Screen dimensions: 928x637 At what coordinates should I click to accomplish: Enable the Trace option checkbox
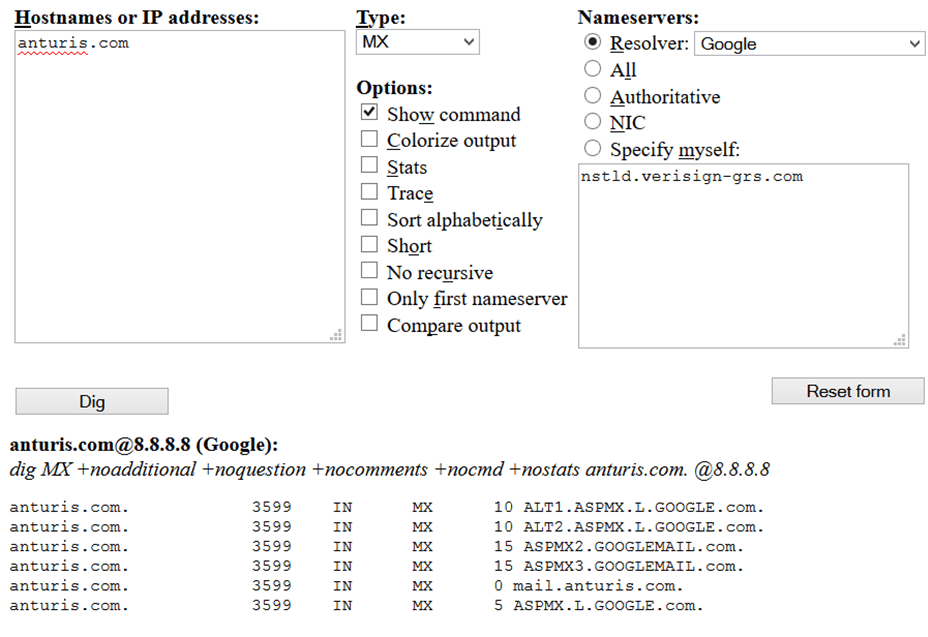click(370, 192)
